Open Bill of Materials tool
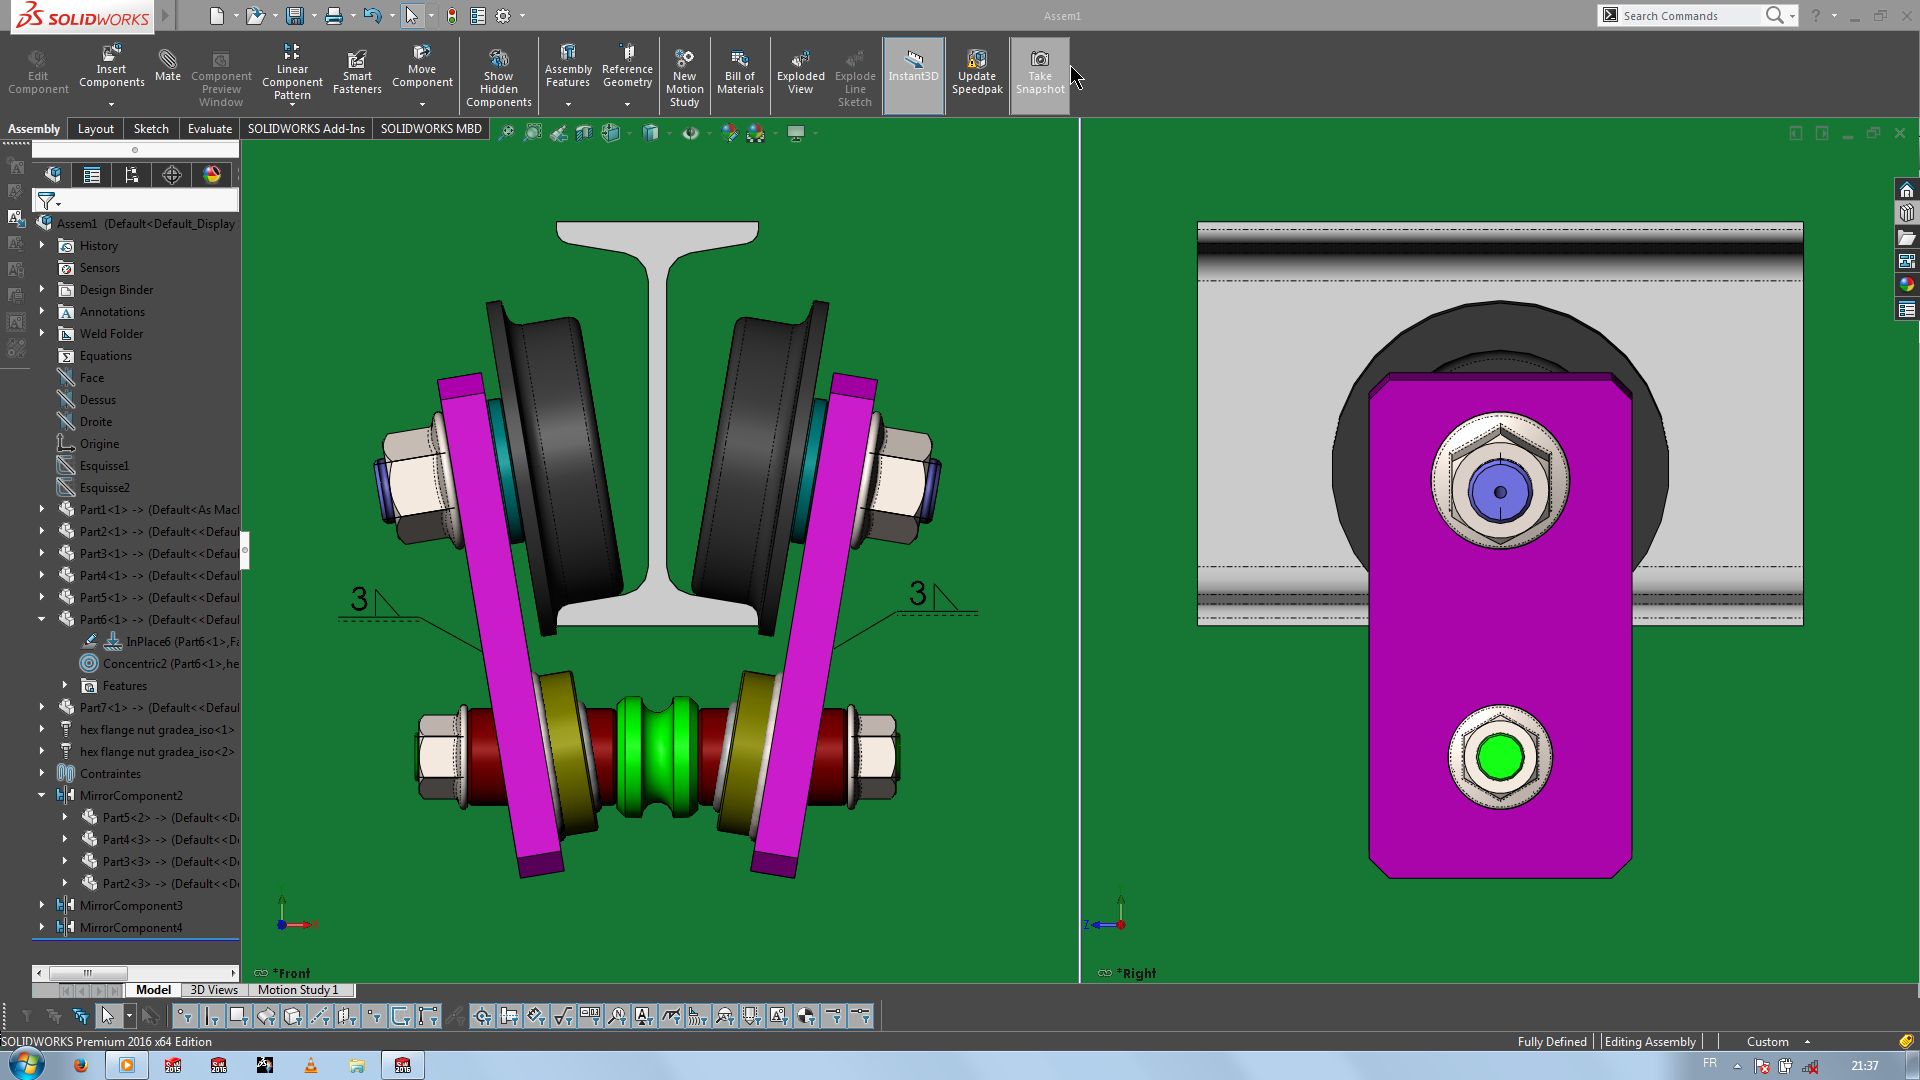Viewport: 1920px width, 1080px height. click(x=740, y=72)
